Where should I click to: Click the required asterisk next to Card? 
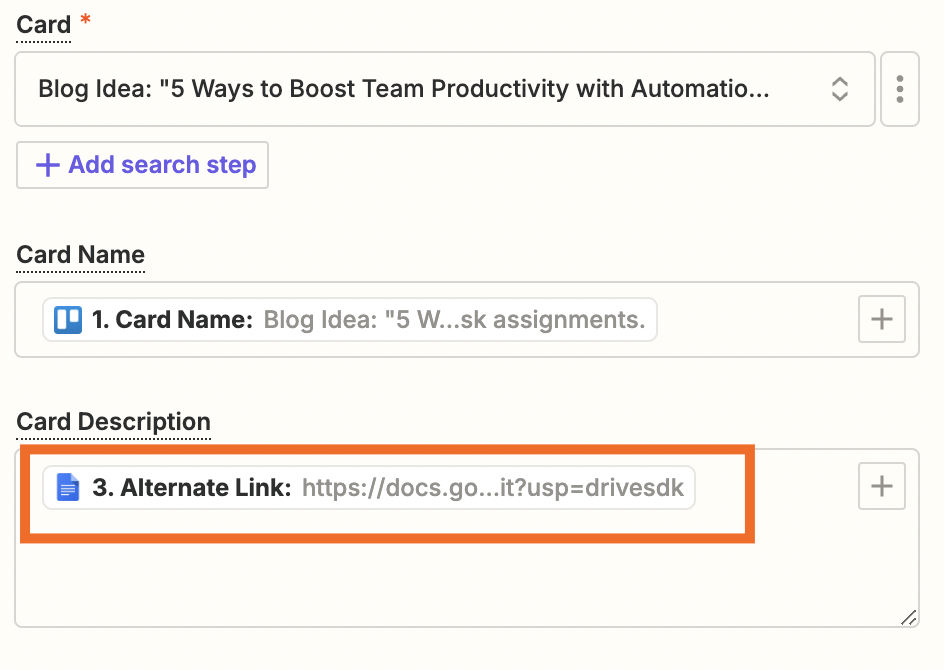click(85, 22)
